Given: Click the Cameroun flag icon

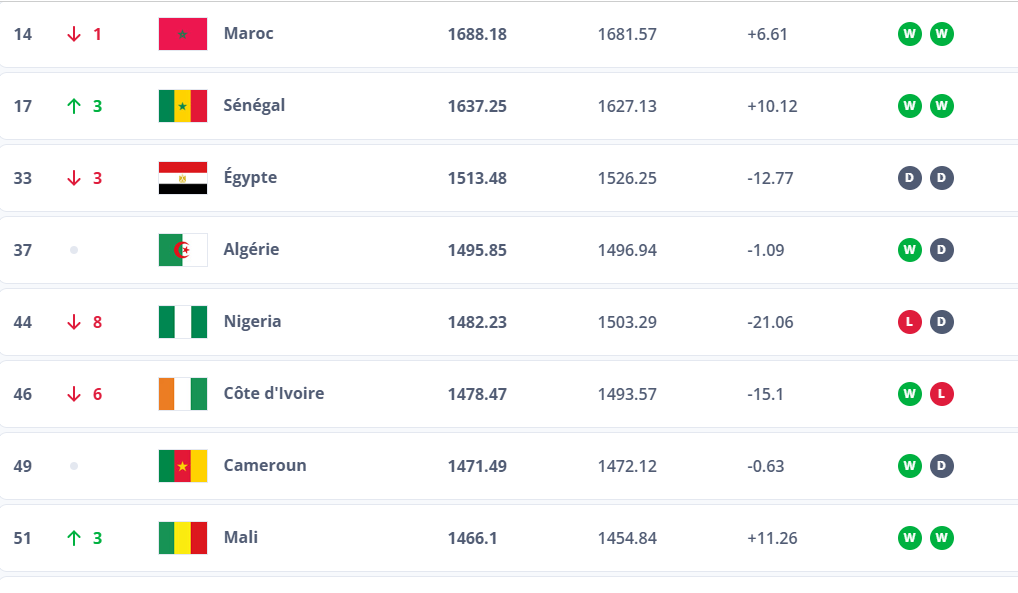Looking at the screenshot, I should (x=183, y=466).
